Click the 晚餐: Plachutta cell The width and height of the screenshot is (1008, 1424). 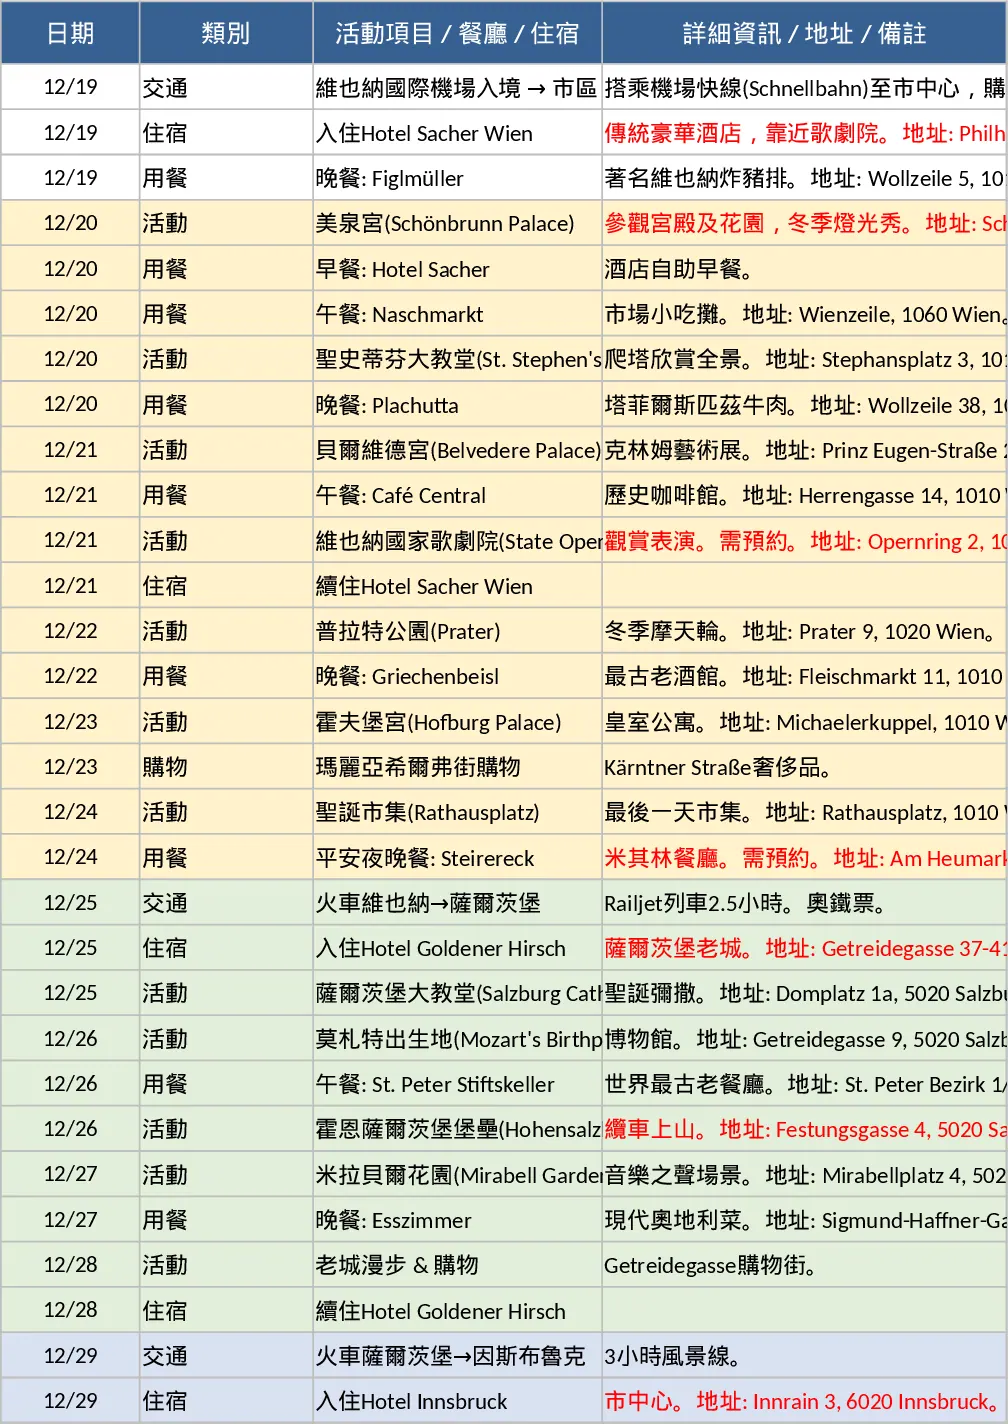[x=457, y=405]
